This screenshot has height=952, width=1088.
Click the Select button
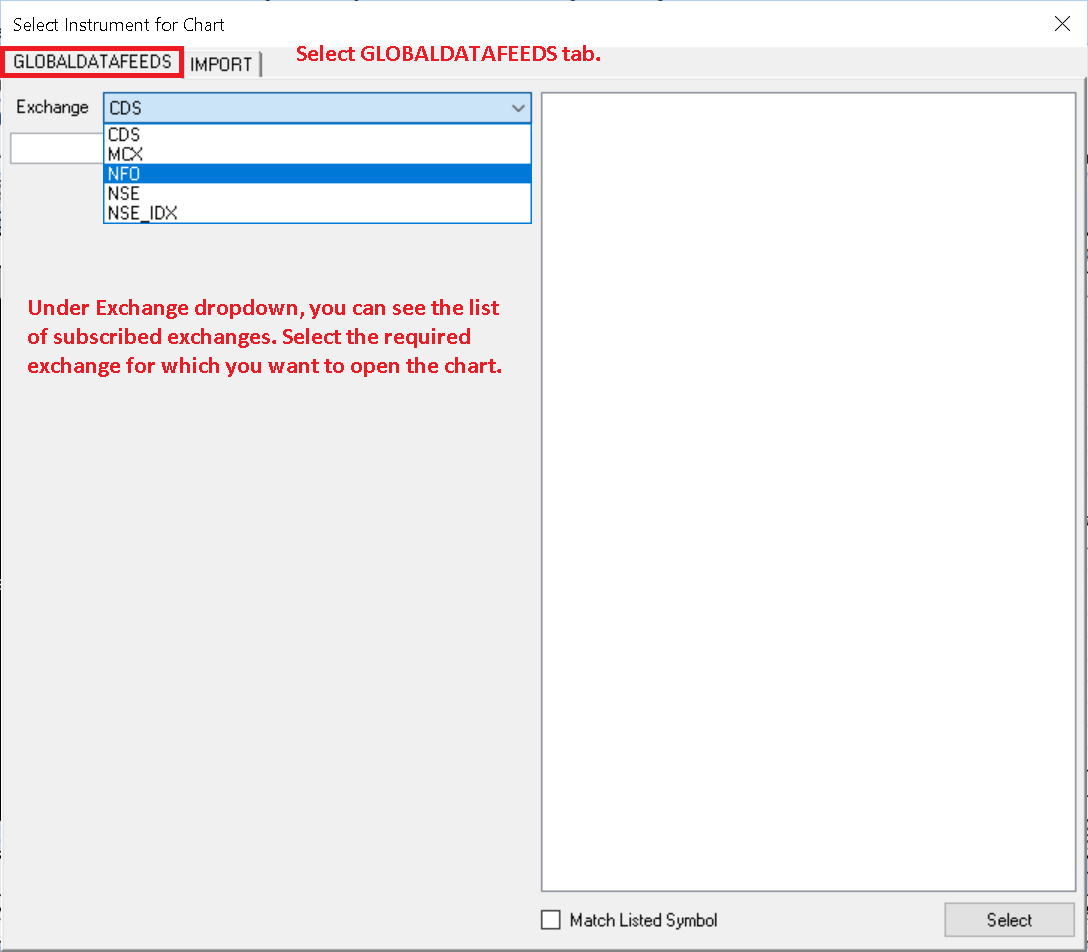1009,920
